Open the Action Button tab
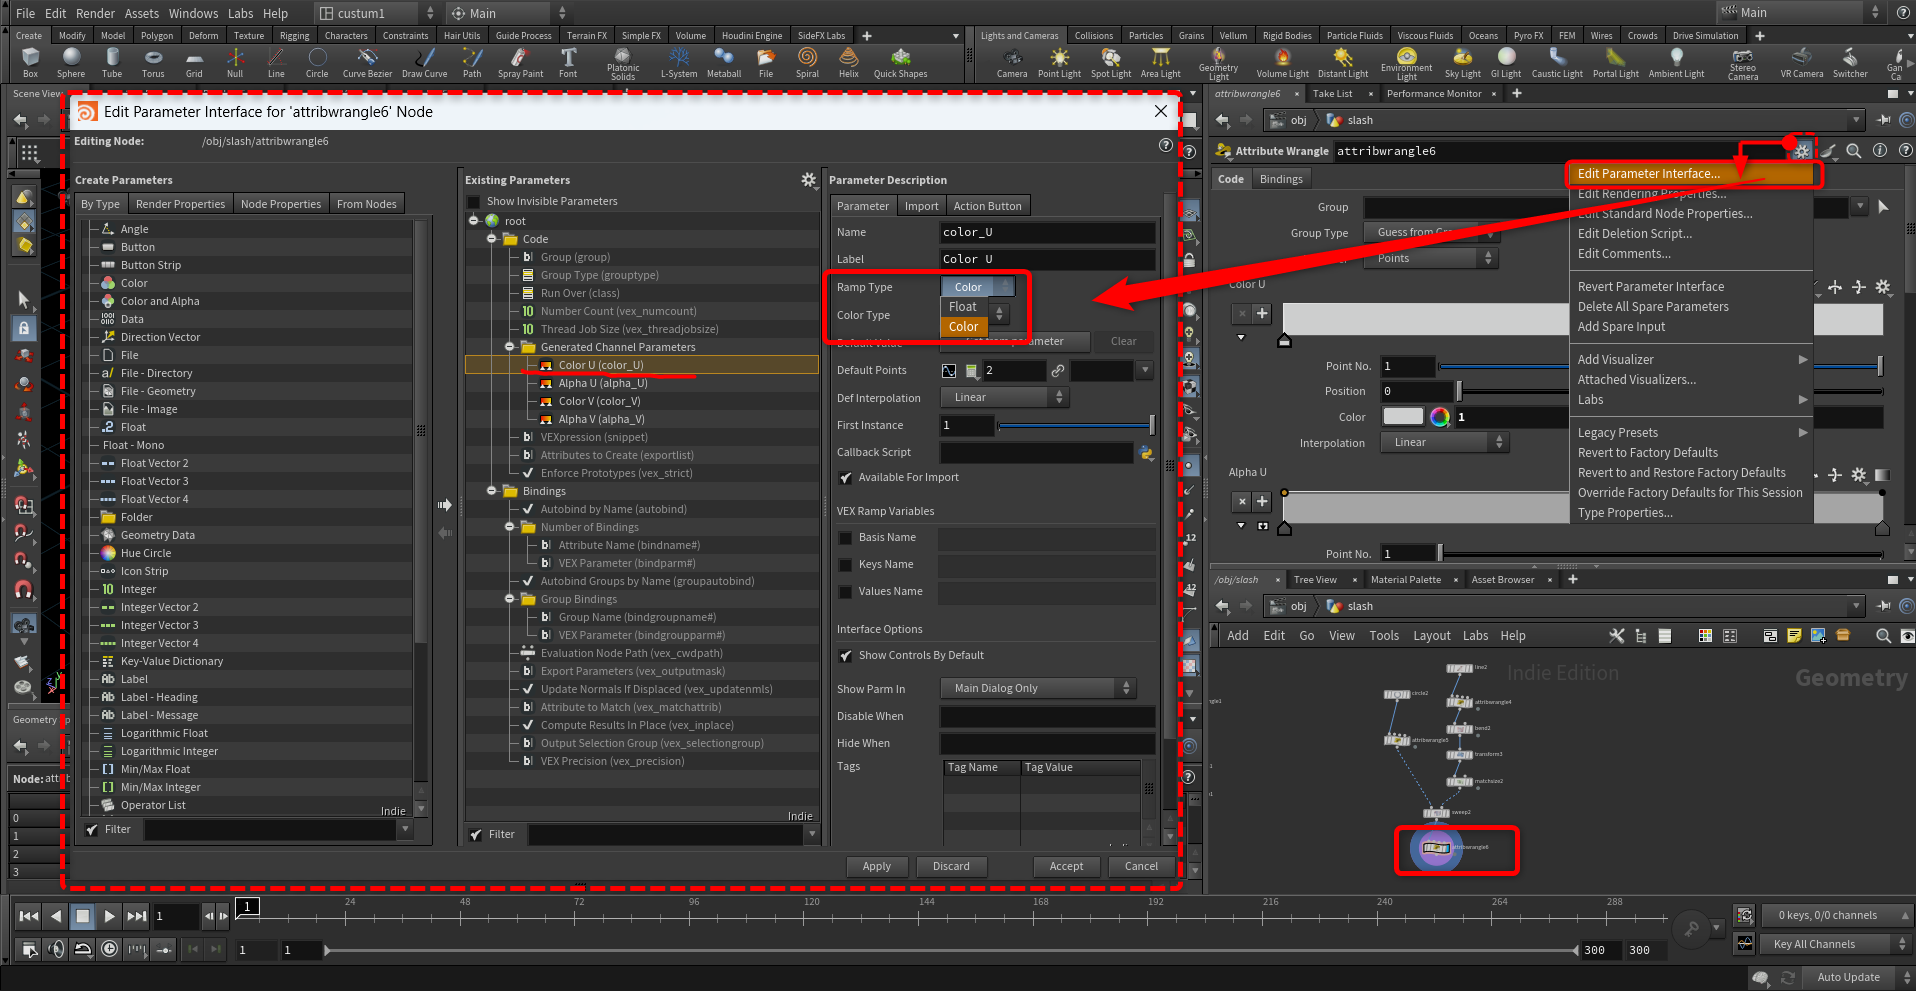Viewport: 1916px width, 991px height. point(987,206)
